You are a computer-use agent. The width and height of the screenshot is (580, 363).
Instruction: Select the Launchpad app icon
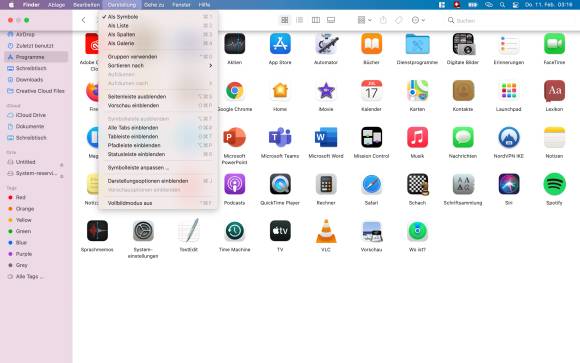[509, 91]
